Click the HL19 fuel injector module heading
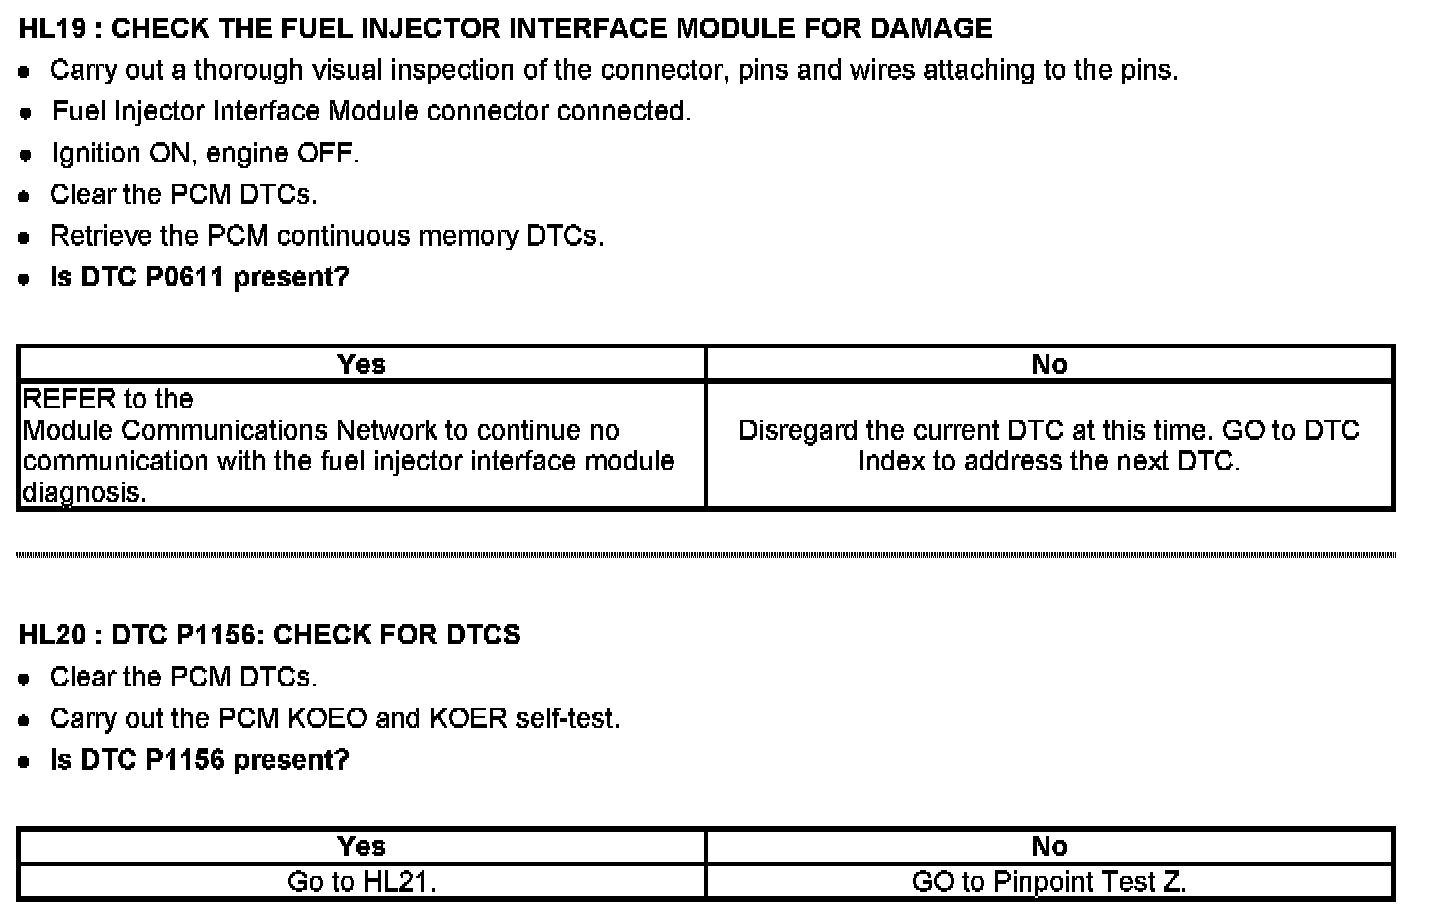 click(x=505, y=28)
